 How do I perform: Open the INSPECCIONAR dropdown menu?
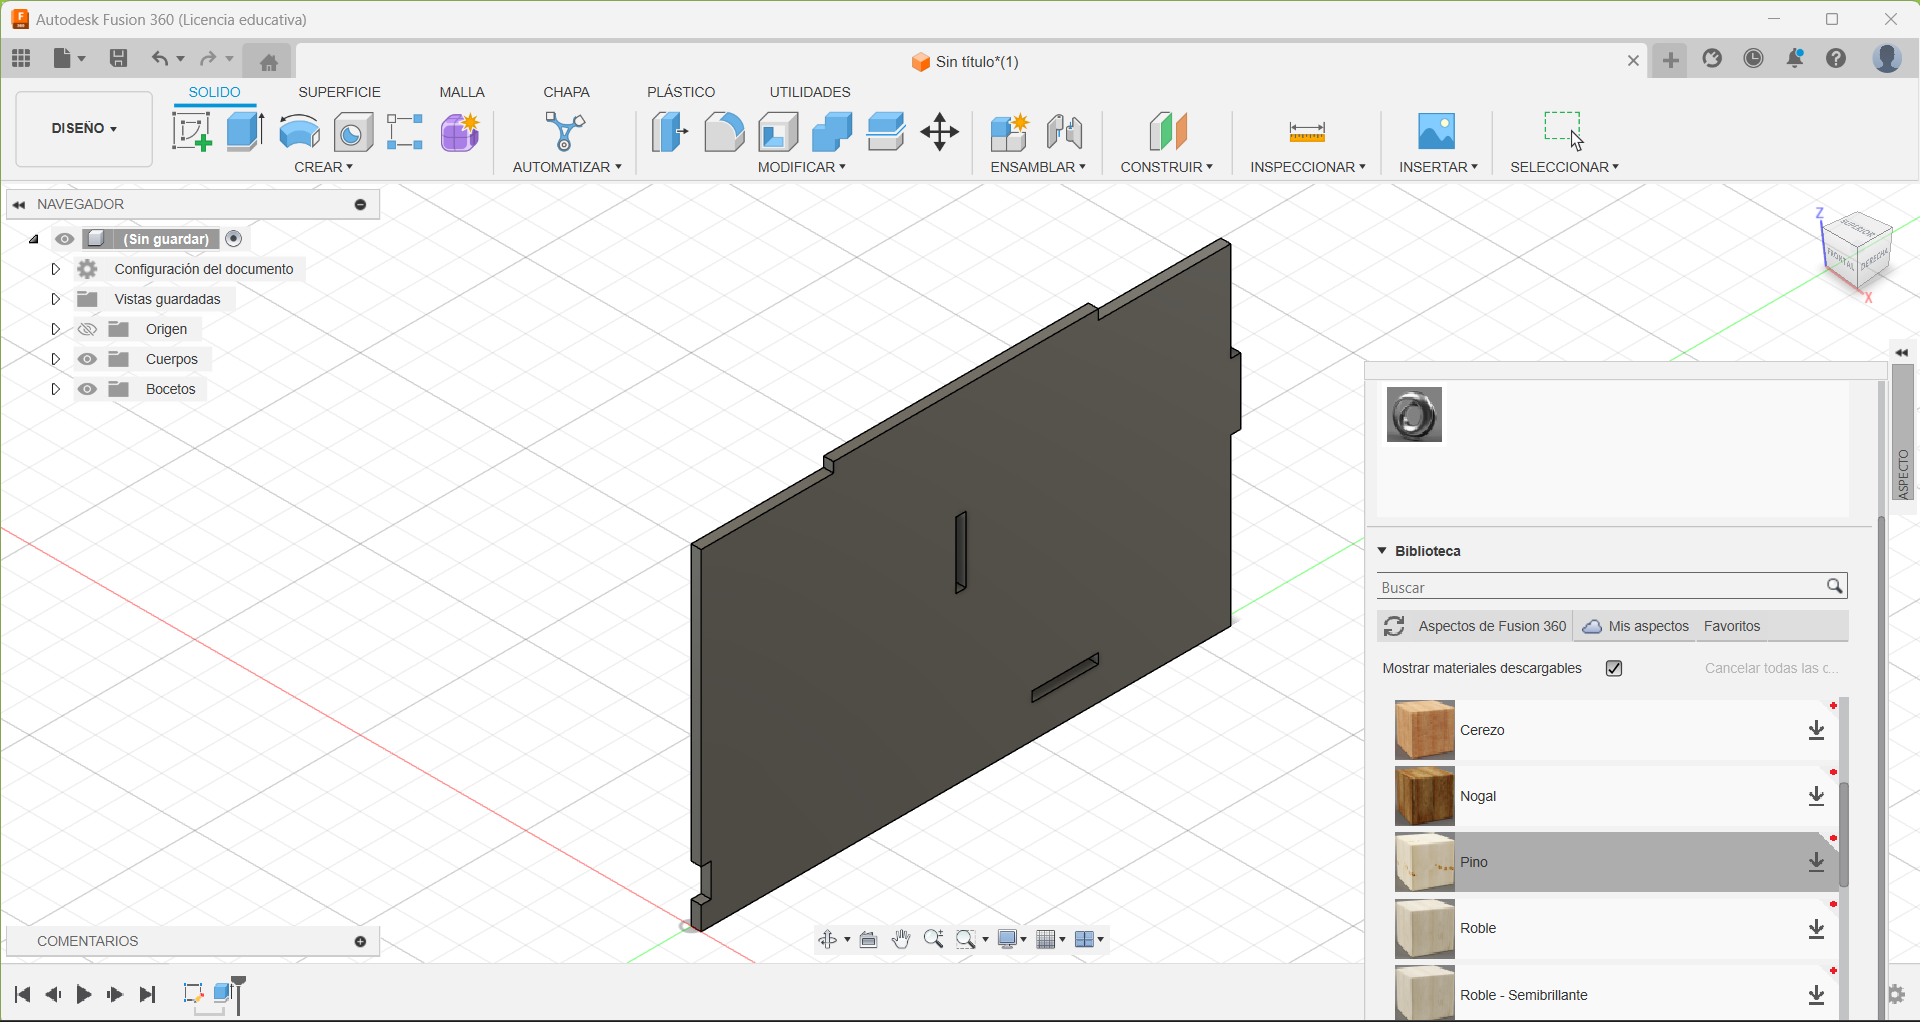click(1307, 167)
